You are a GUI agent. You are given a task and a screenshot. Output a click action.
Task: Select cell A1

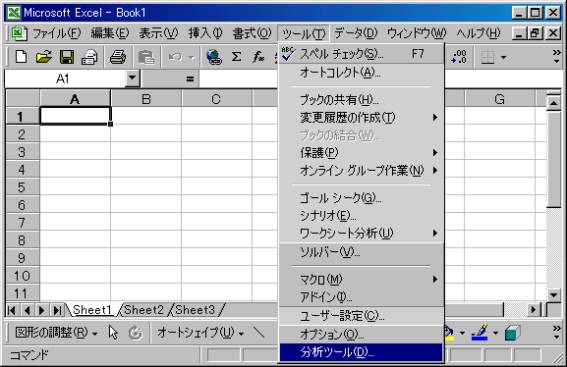coord(75,116)
